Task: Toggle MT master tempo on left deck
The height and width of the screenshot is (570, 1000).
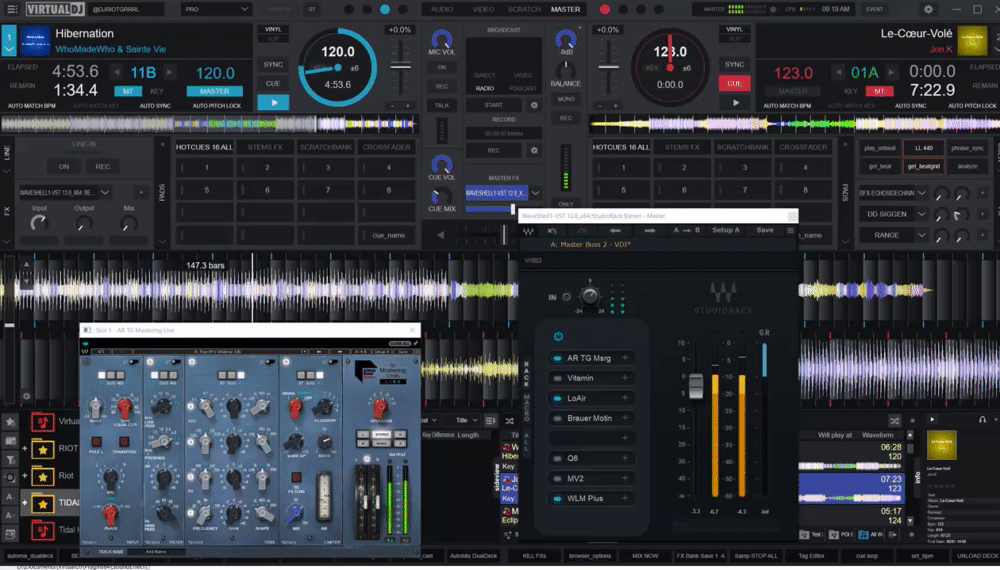Action: coord(128,91)
